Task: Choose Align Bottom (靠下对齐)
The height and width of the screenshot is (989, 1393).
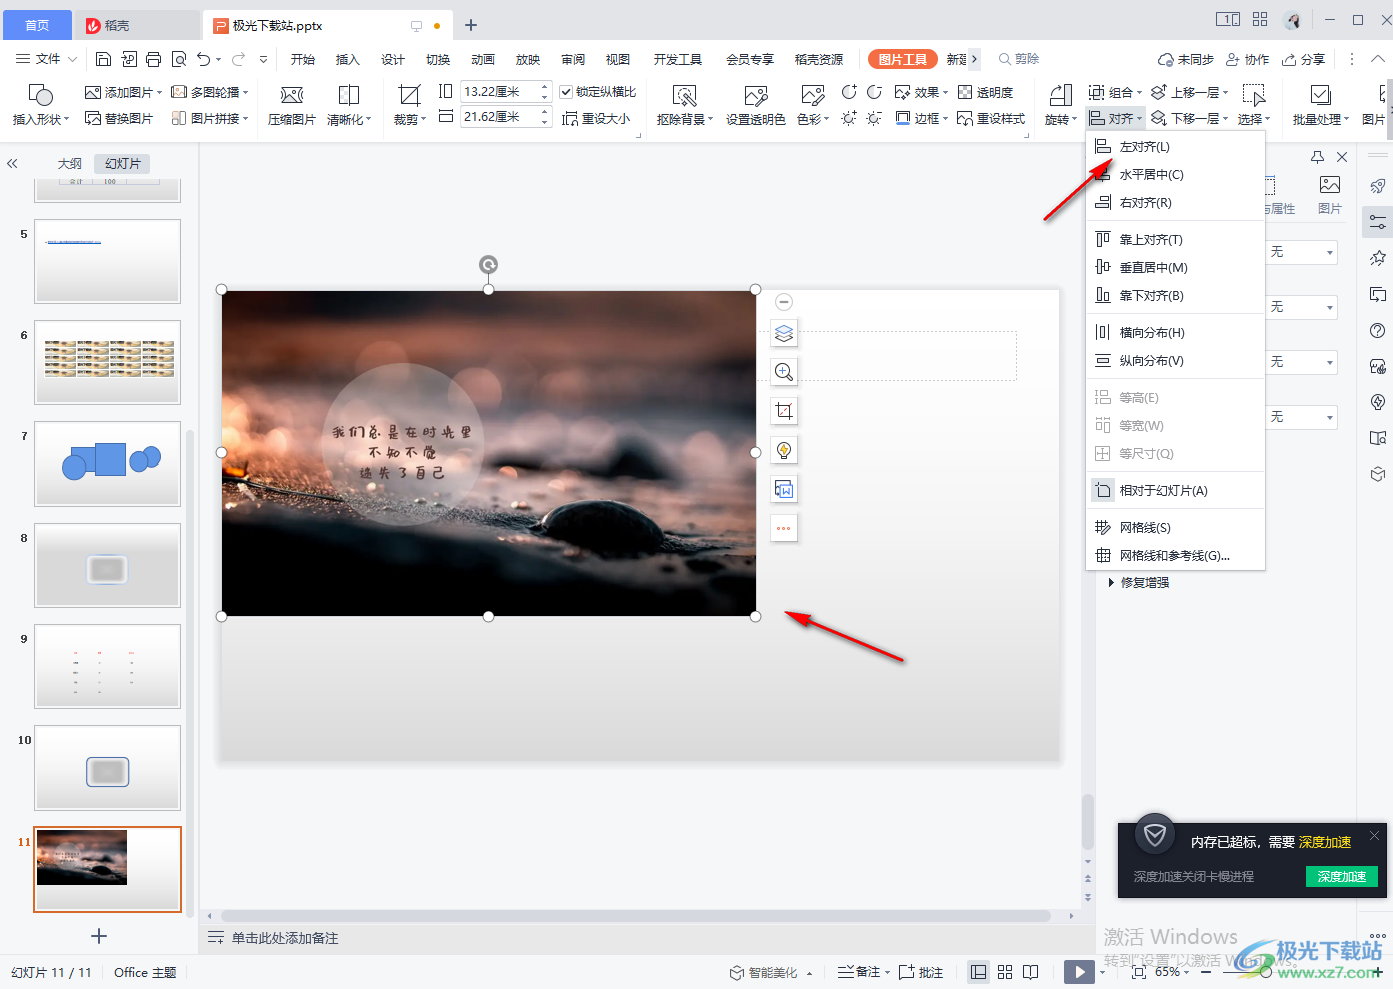Action: 1175,295
